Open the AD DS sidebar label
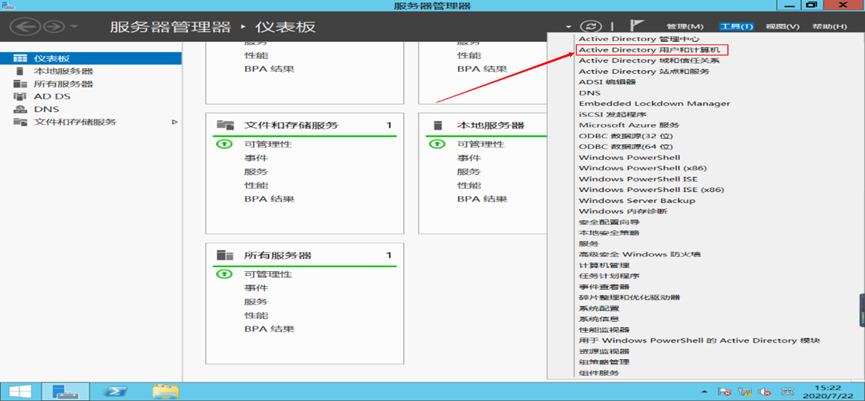Viewport: 865px width, 401px height. [52, 97]
